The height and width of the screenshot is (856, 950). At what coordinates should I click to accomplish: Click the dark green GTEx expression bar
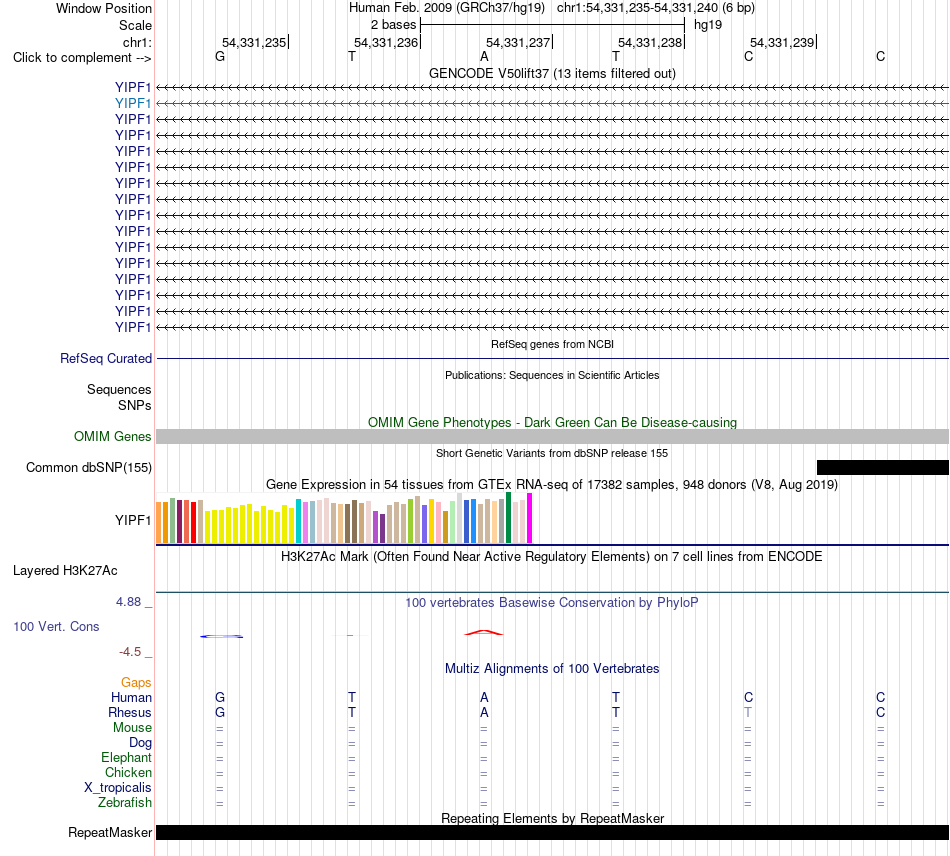508,517
